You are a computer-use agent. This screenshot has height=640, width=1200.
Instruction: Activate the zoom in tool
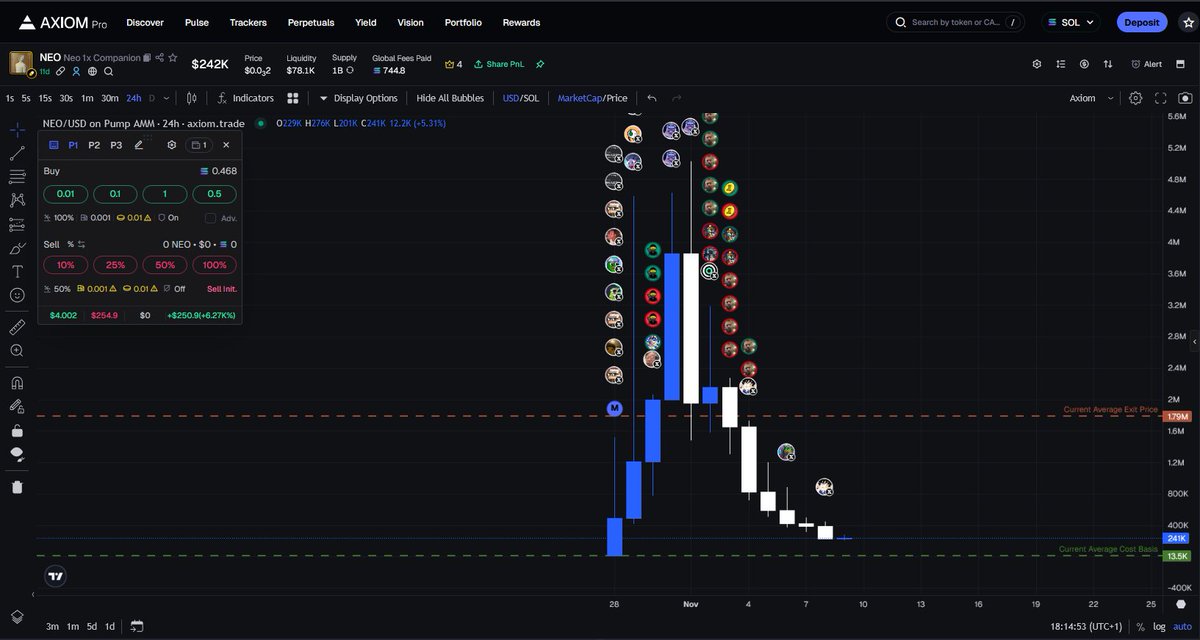click(x=17, y=350)
